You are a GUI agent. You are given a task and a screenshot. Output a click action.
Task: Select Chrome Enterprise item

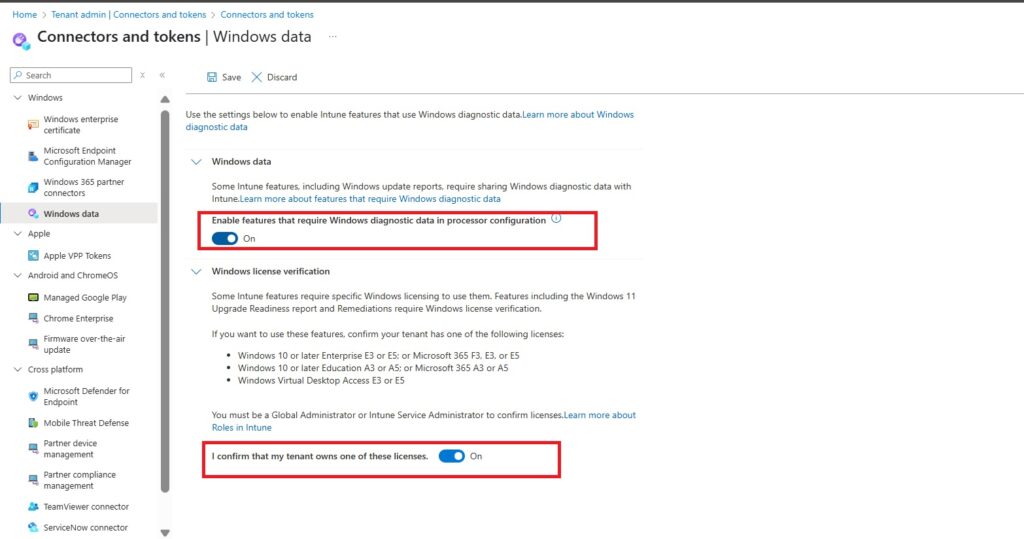(x=78, y=318)
